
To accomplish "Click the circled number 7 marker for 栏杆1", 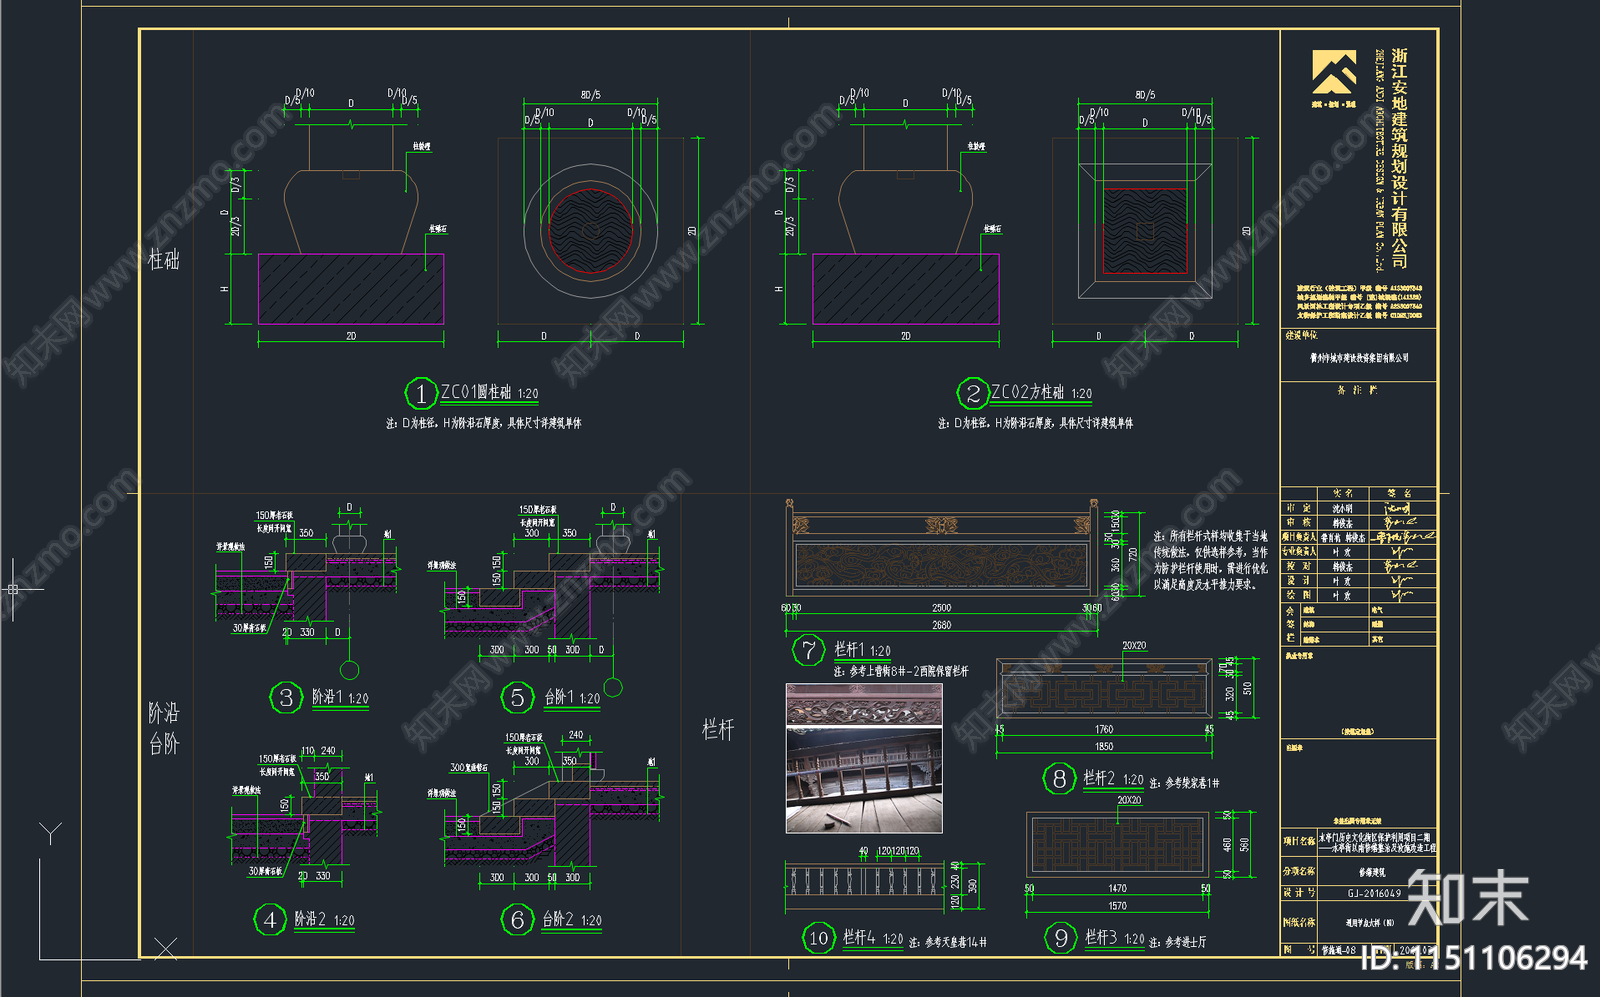I will click(808, 650).
